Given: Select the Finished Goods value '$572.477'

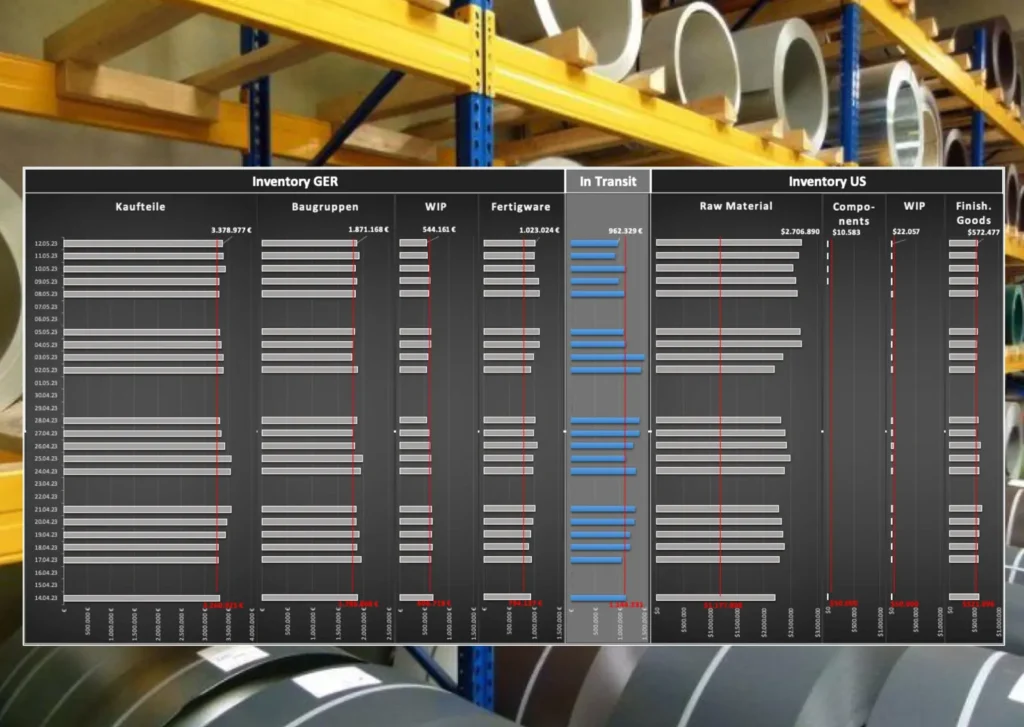Looking at the screenshot, I should (x=984, y=232).
